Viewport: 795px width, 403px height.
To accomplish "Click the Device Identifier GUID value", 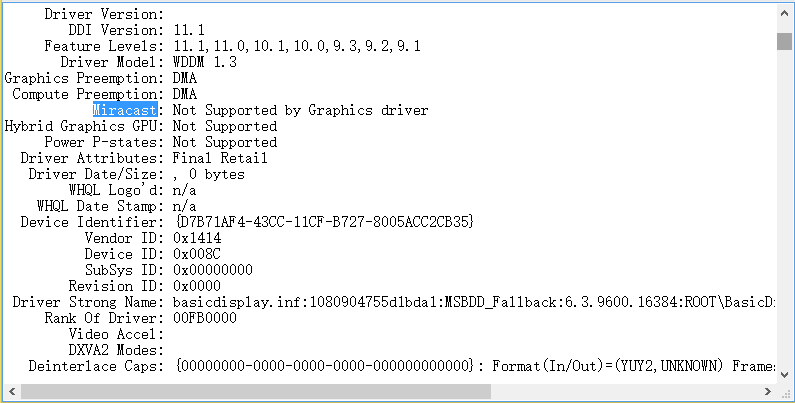I will 323,222.
